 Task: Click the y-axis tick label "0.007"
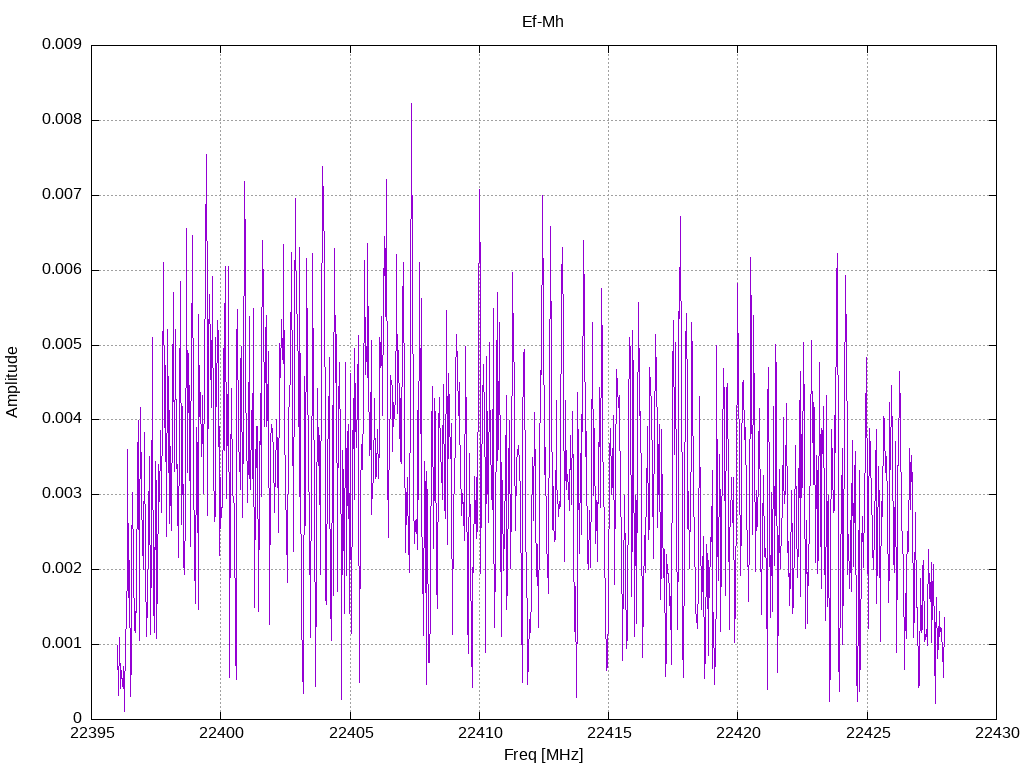pos(62,195)
